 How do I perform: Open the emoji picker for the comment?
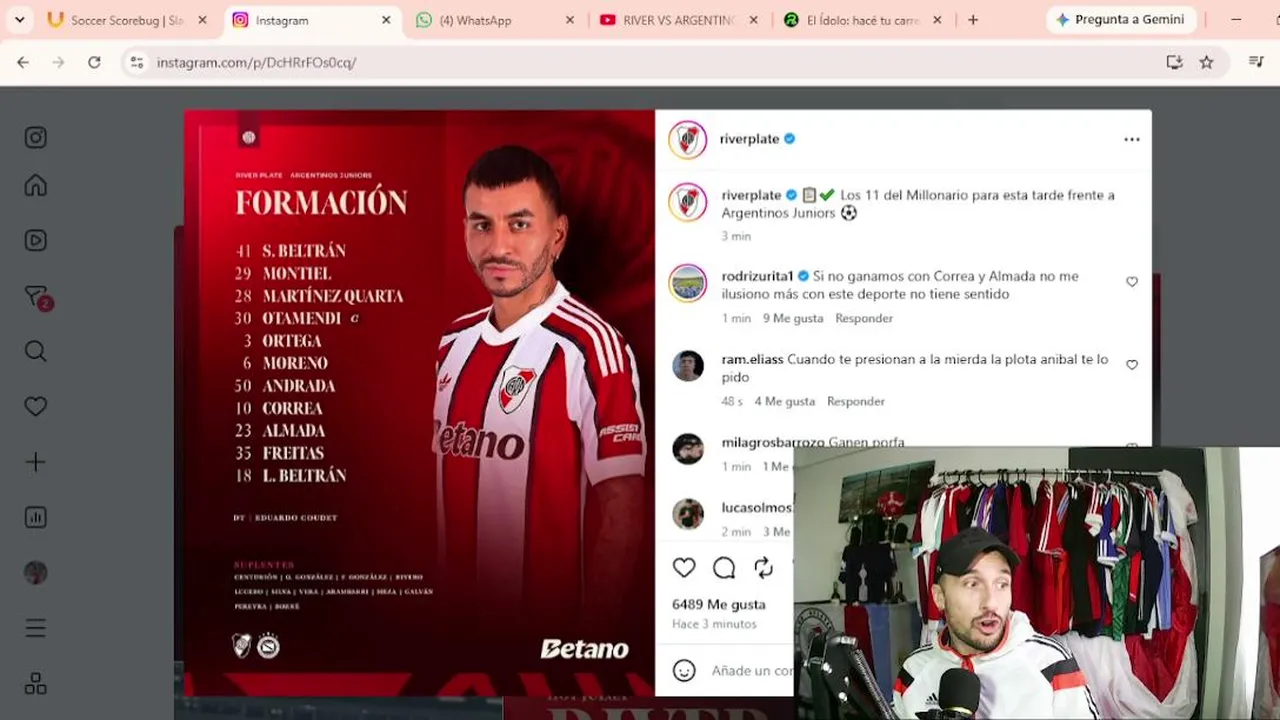(684, 670)
